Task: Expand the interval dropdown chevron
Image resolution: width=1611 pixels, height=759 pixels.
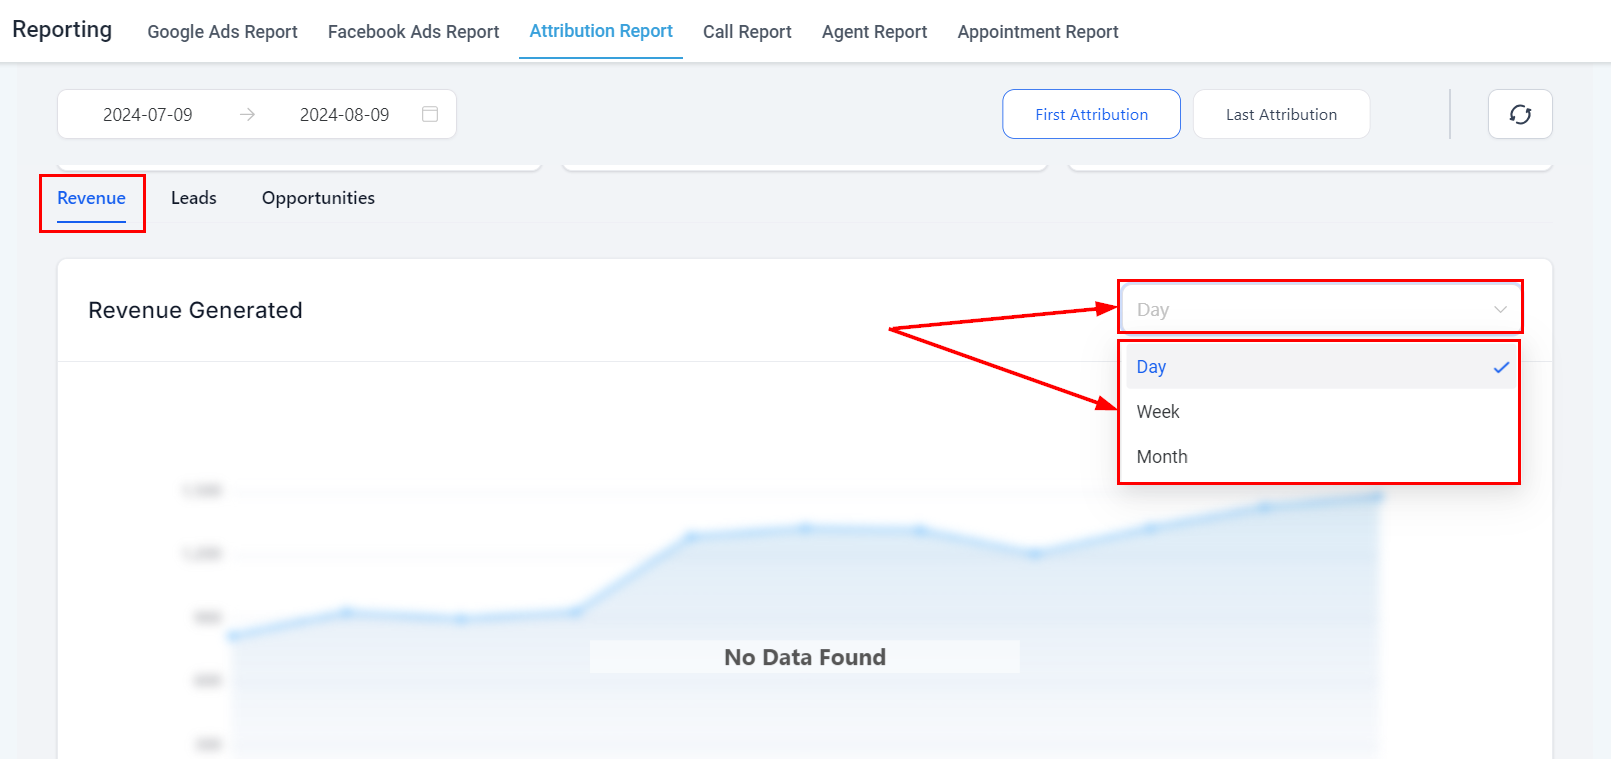Action: pos(1499,310)
